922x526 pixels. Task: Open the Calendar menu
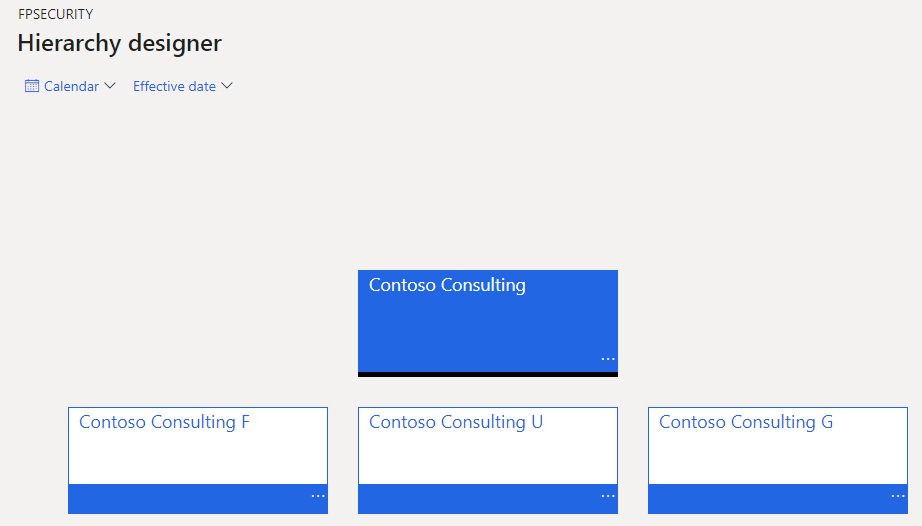pyautogui.click(x=71, y=86)
